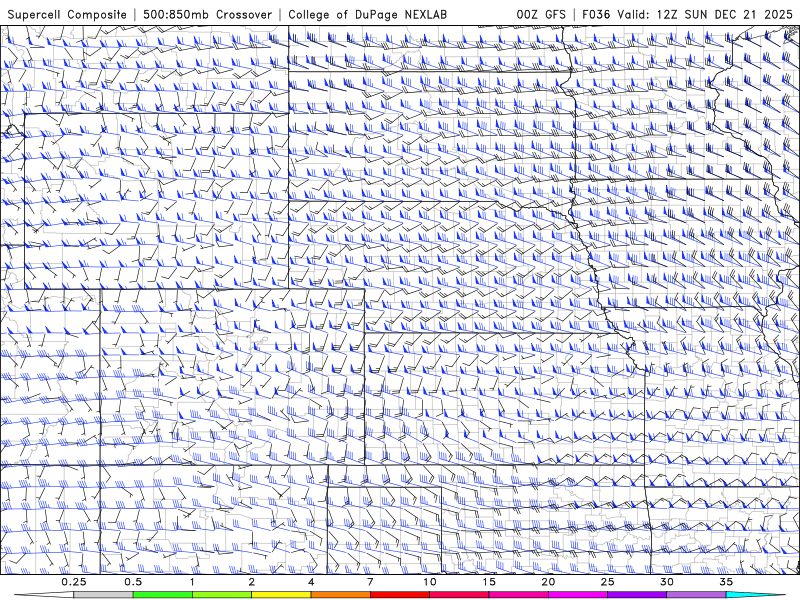Image resolution: width=800 pixels, height=600 pixels.
Task: Click the 'F036' forecast hour label
Action: tap(596, 14)
